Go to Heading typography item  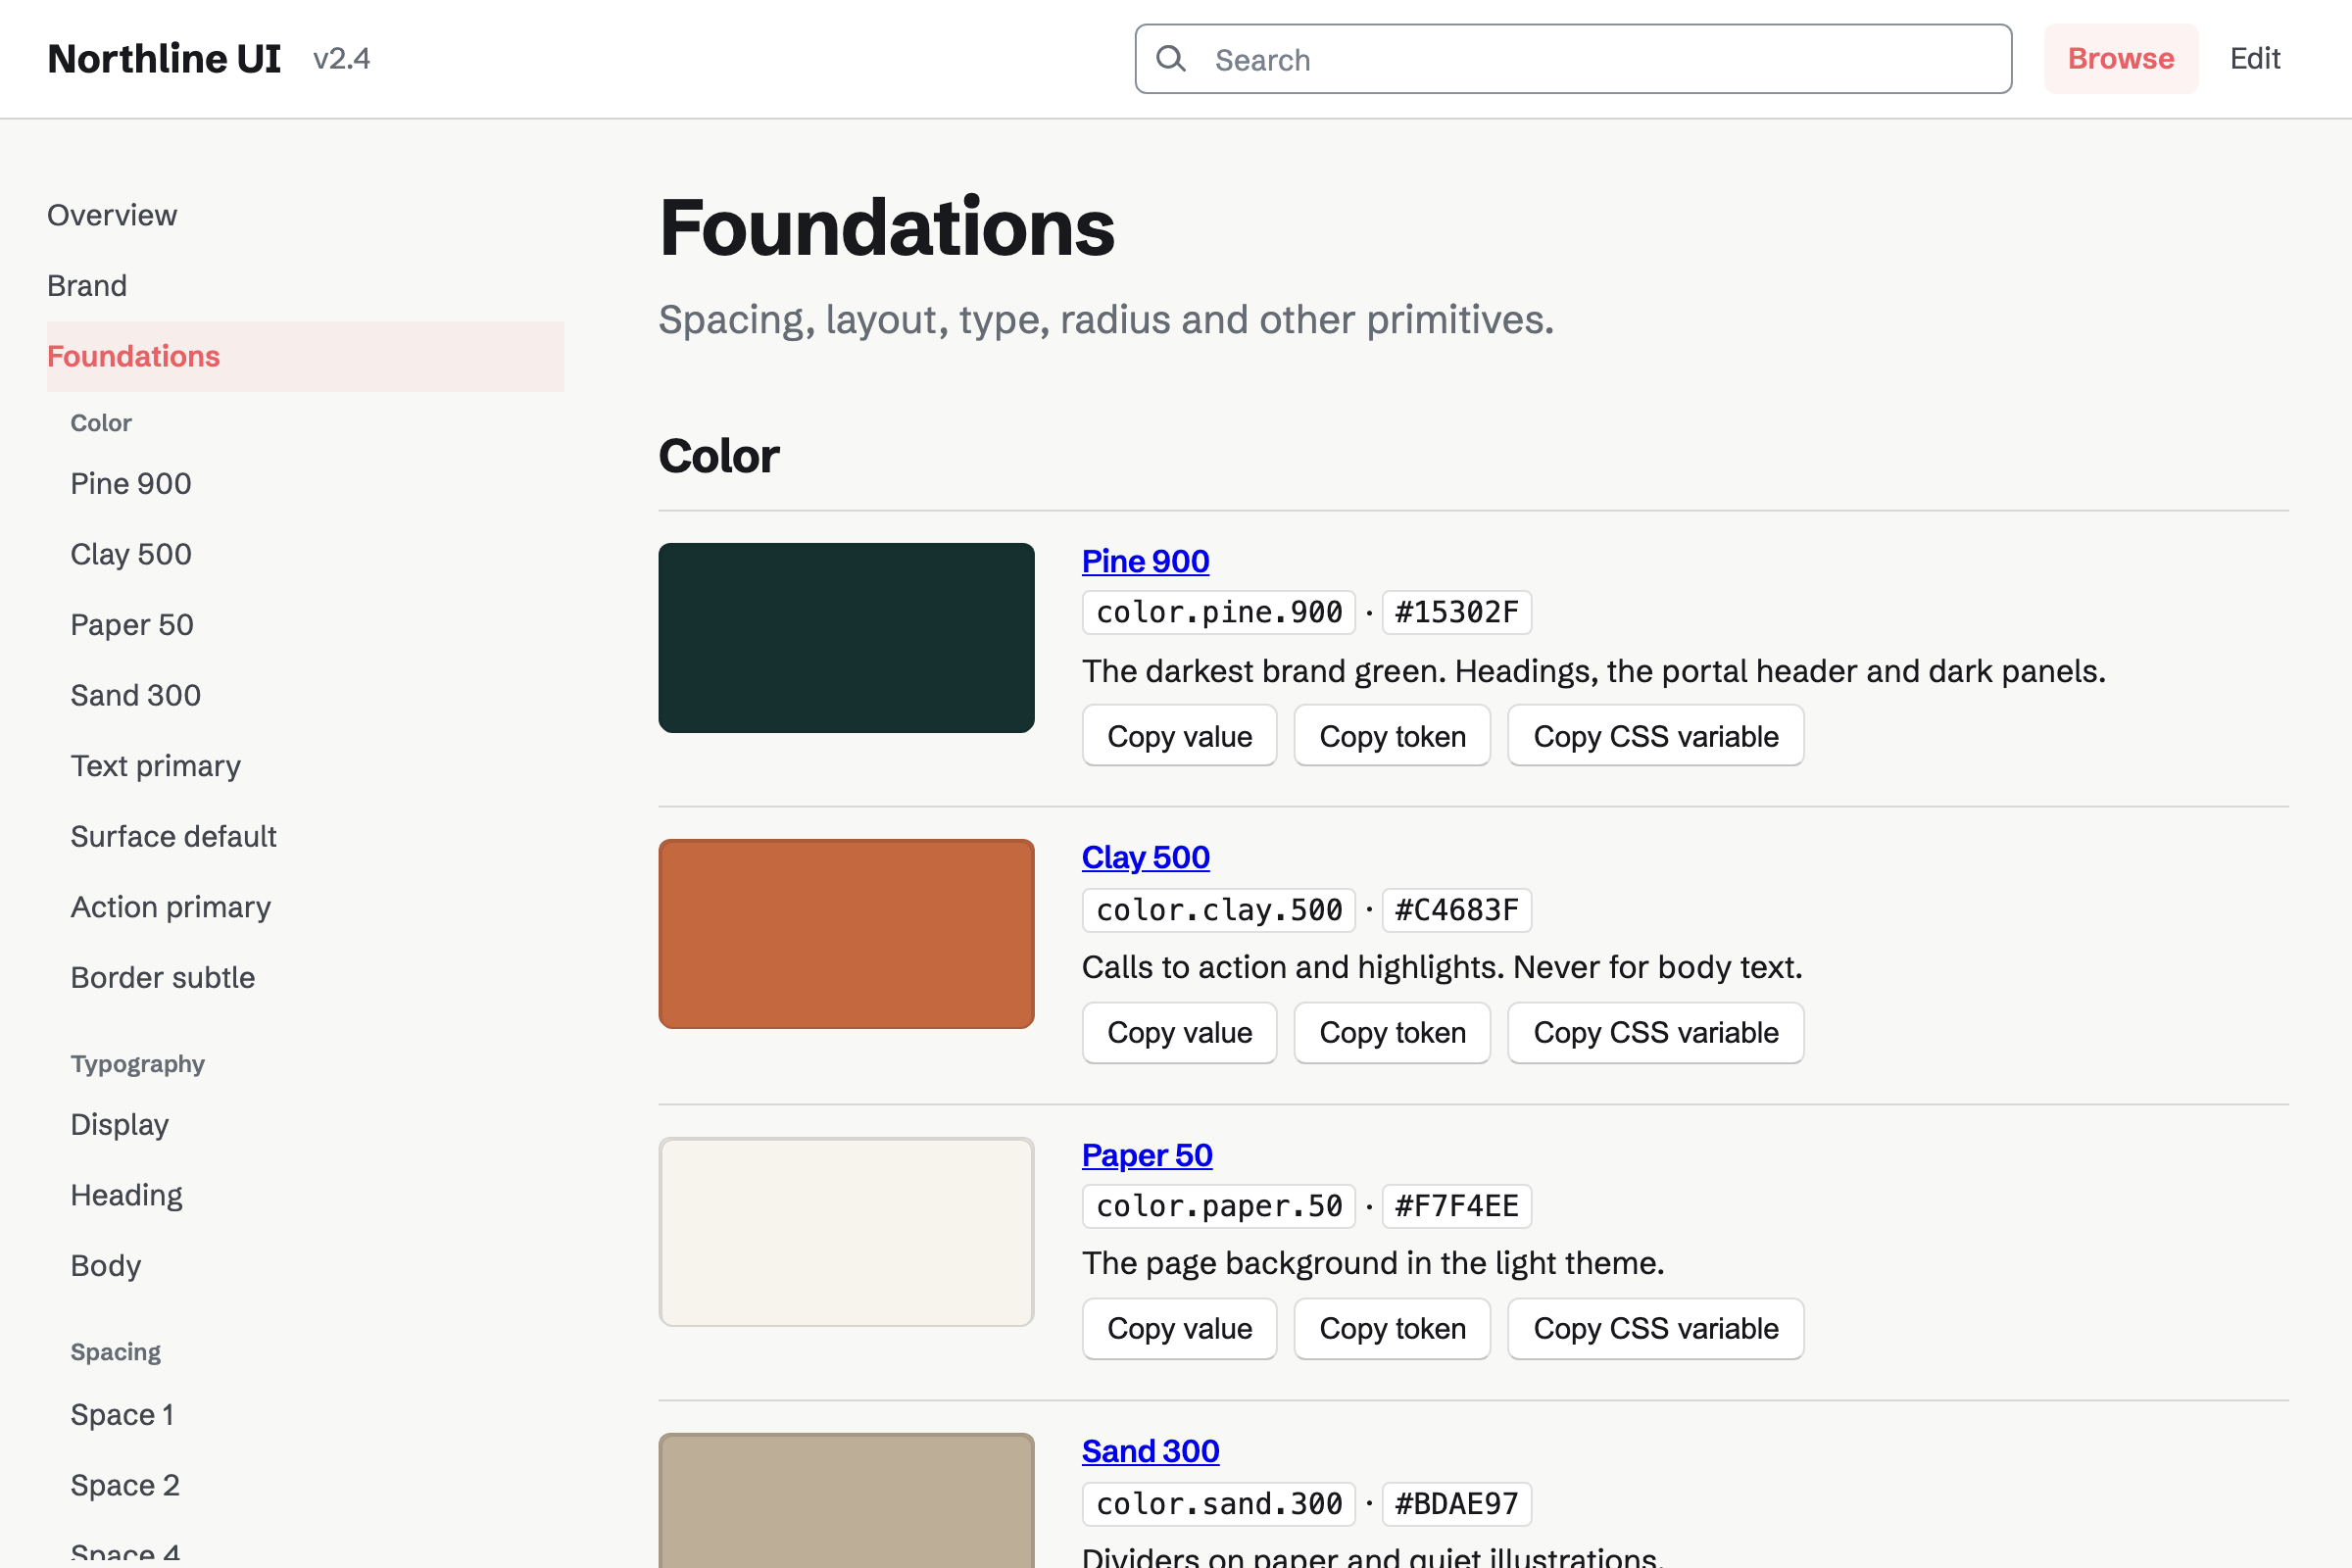point(126,1195)
